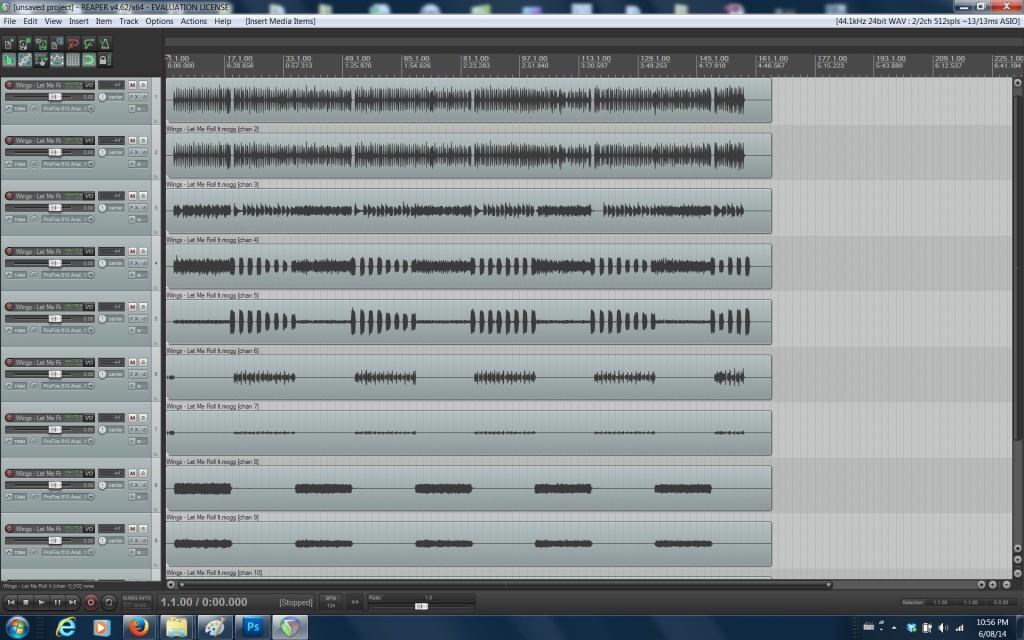Click the Play transport button
1024x640 pixels.
click(x=42, y=602)
